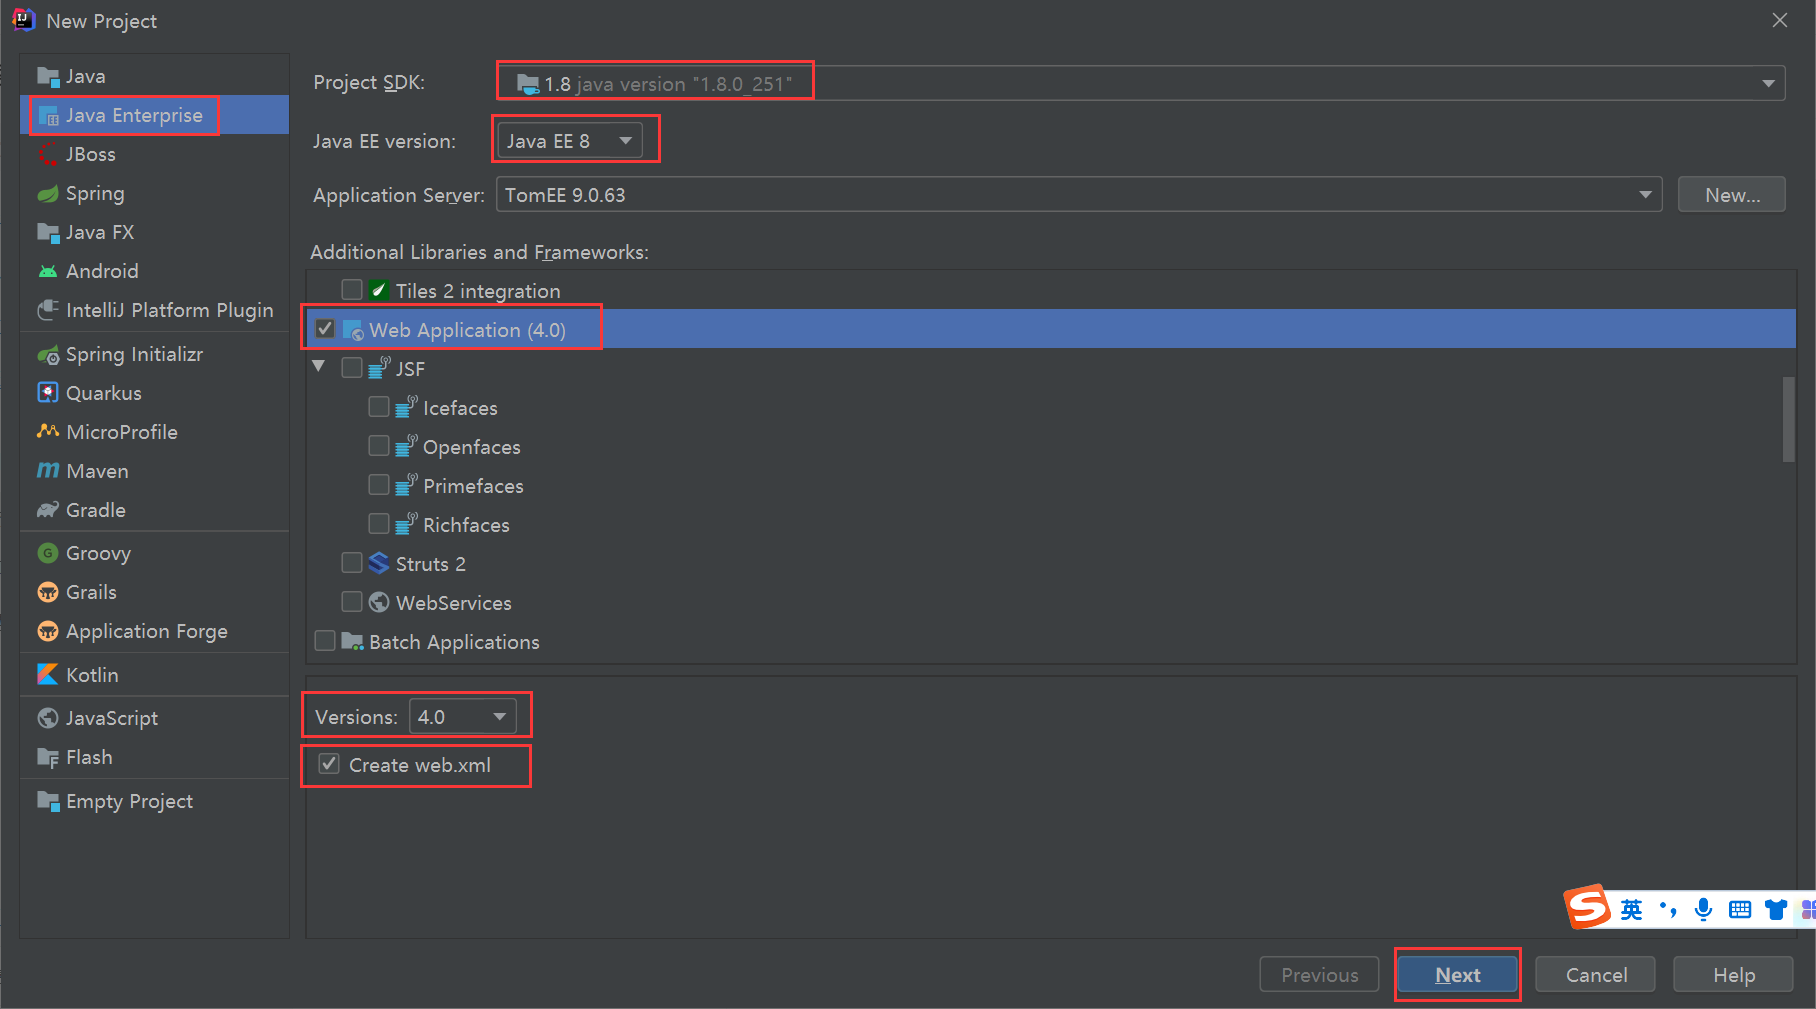Viewport: 1816px width, 1009px height.
Task: Check the Richfaces checkbox
Action: pos(379,524)
